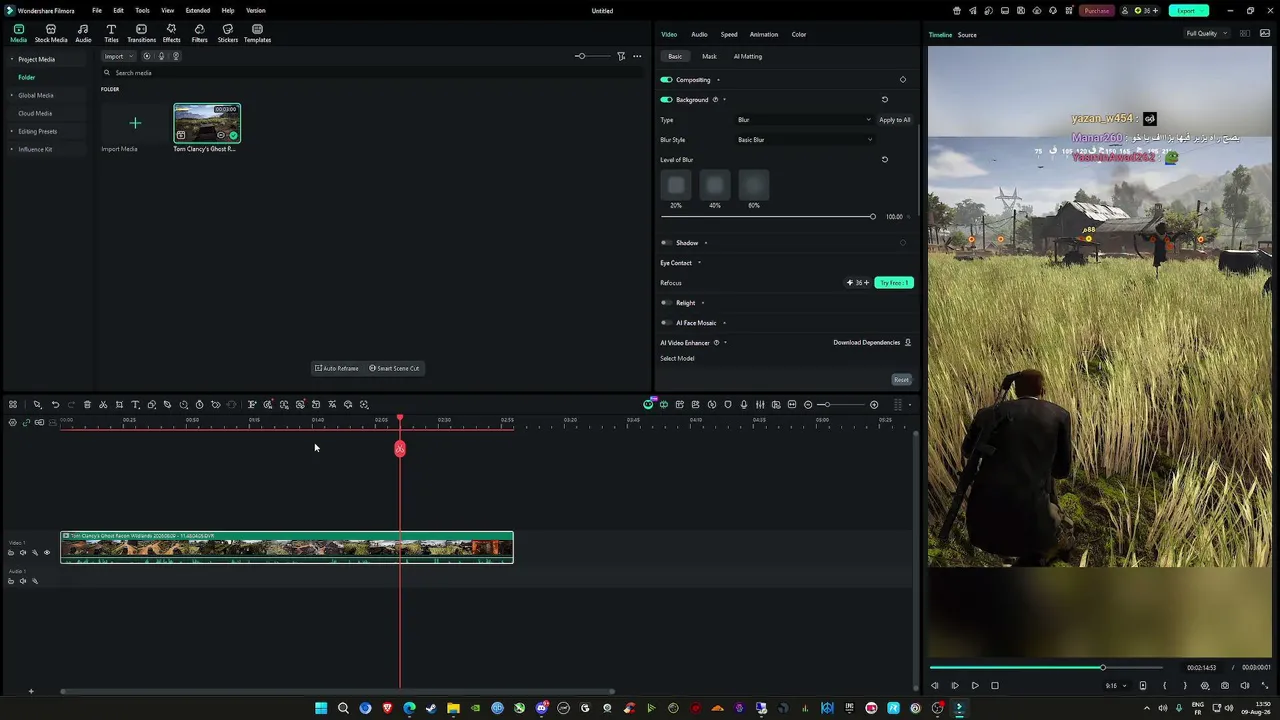Lock the Video 1 track
1280x720 pixels.
(x=11, y=553)
